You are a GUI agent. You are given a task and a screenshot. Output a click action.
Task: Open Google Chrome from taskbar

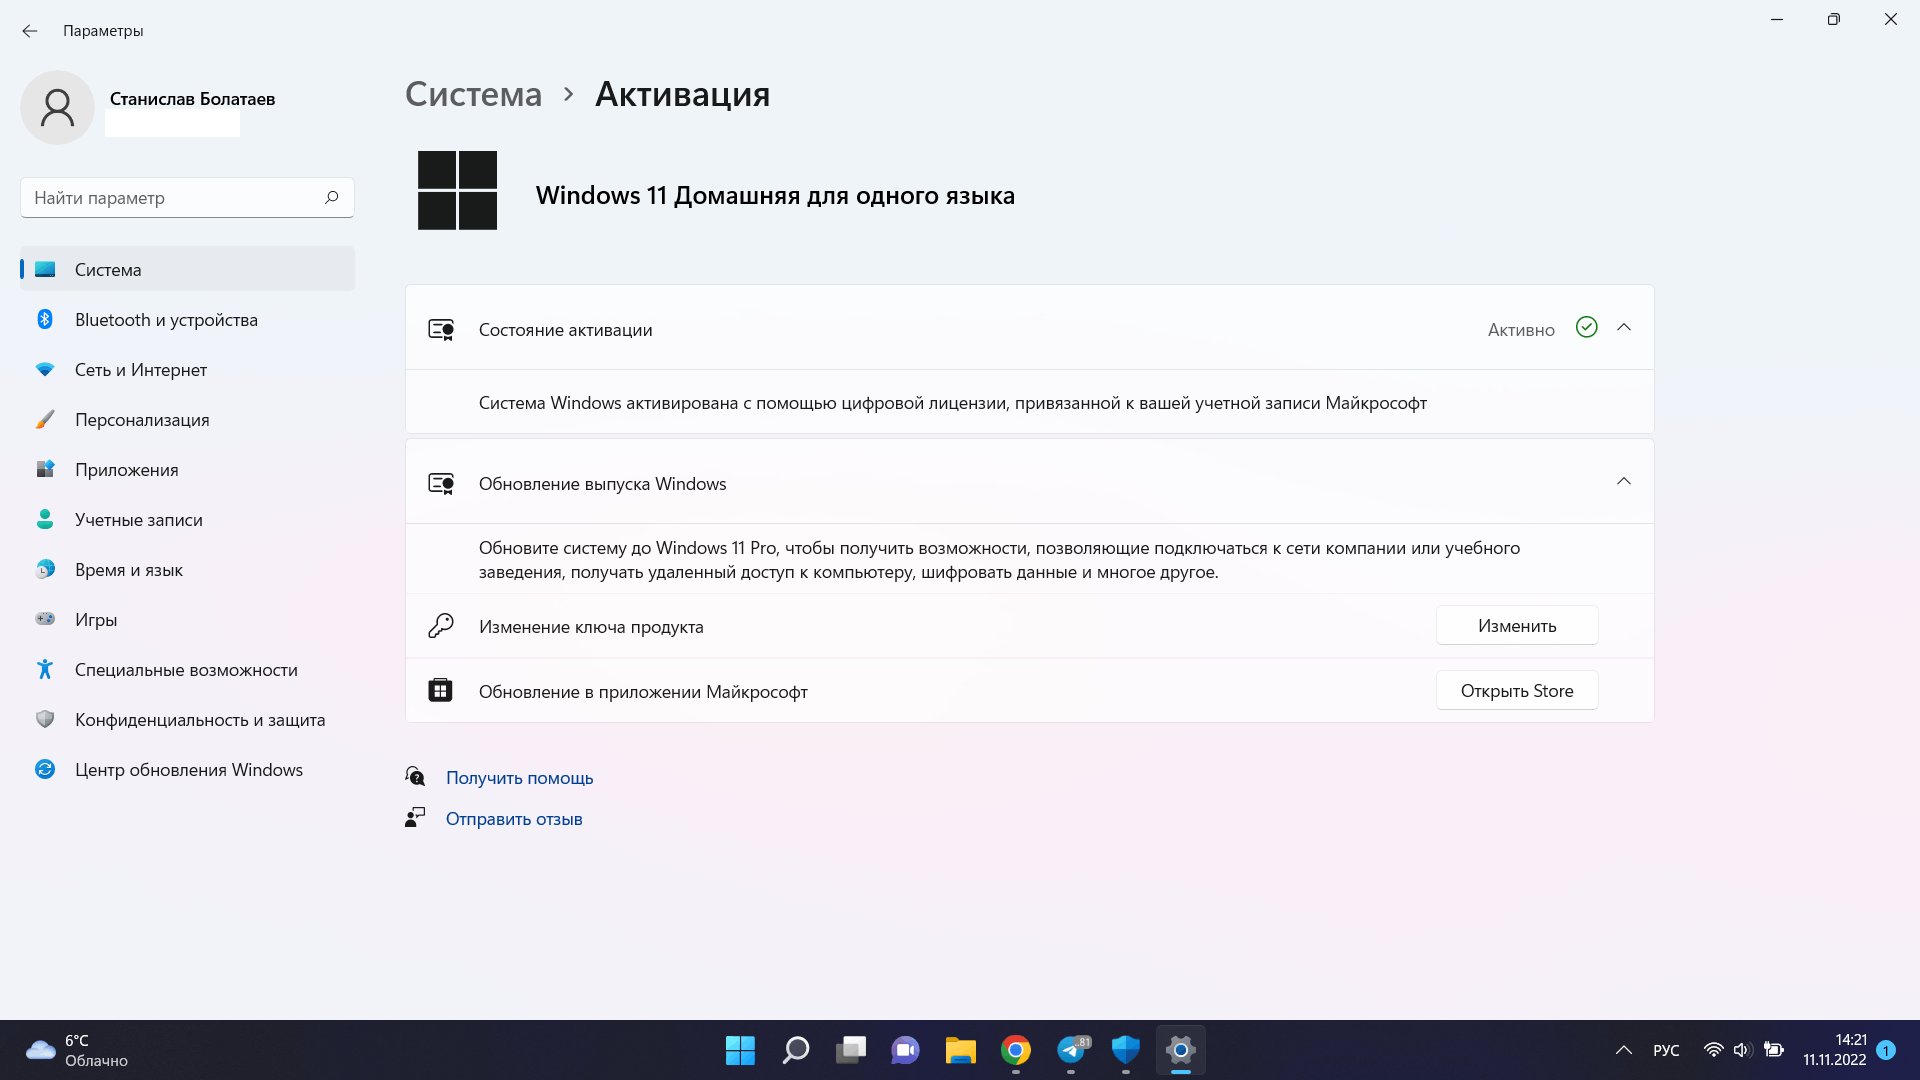[1014, 1051]
